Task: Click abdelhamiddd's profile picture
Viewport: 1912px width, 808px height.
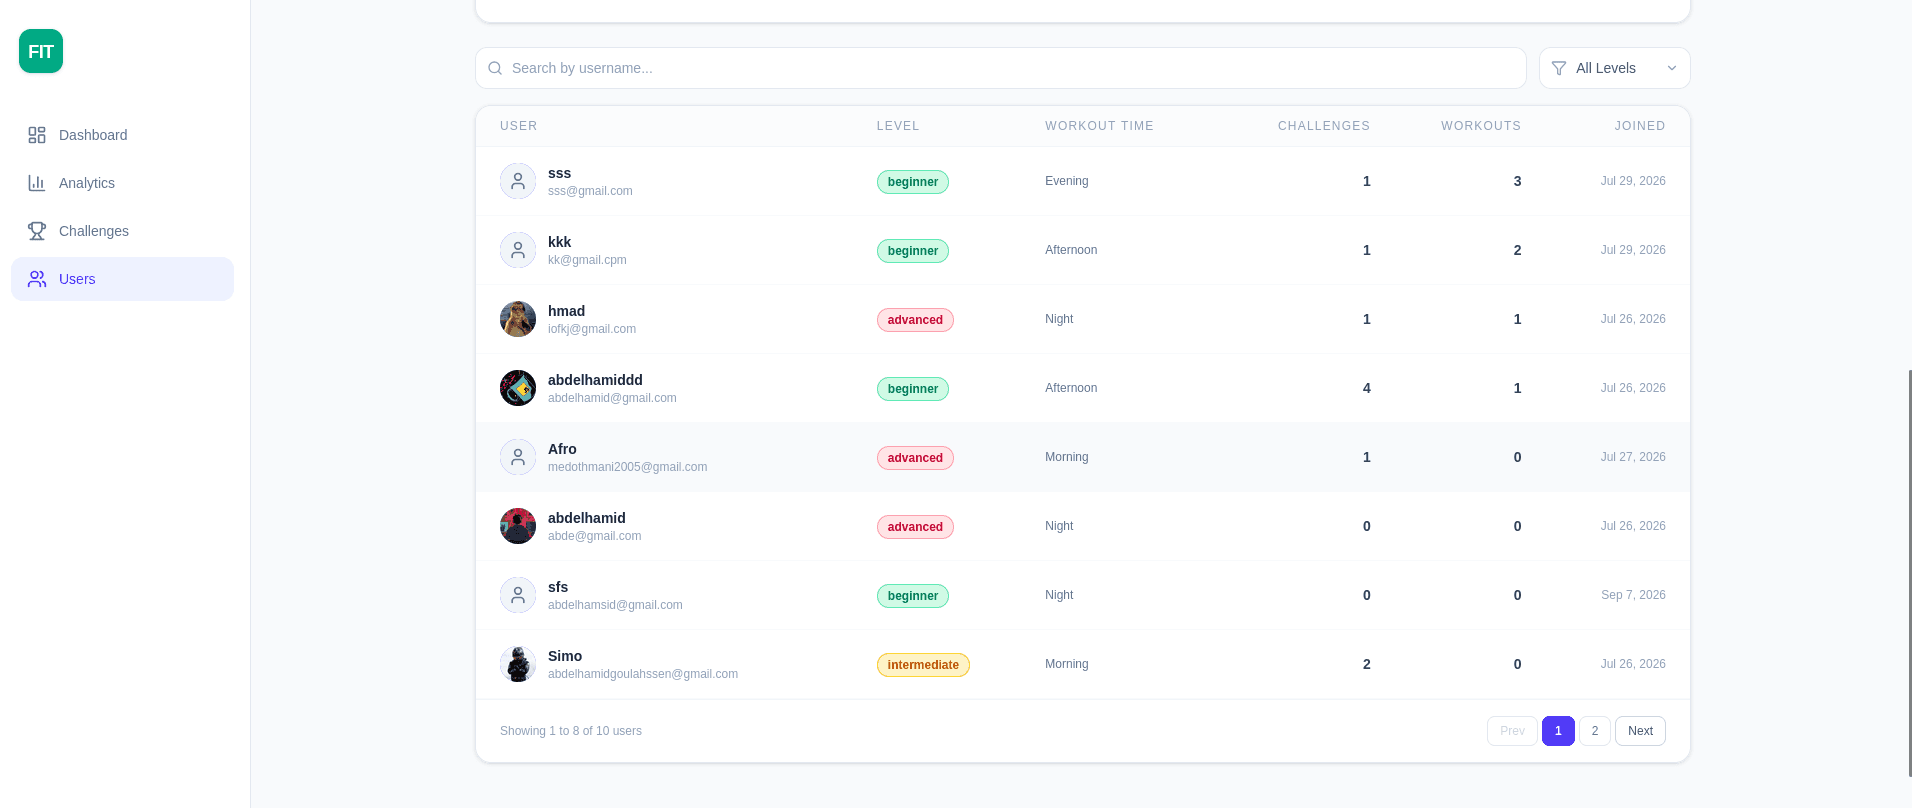Action: [x=518, y=388]
